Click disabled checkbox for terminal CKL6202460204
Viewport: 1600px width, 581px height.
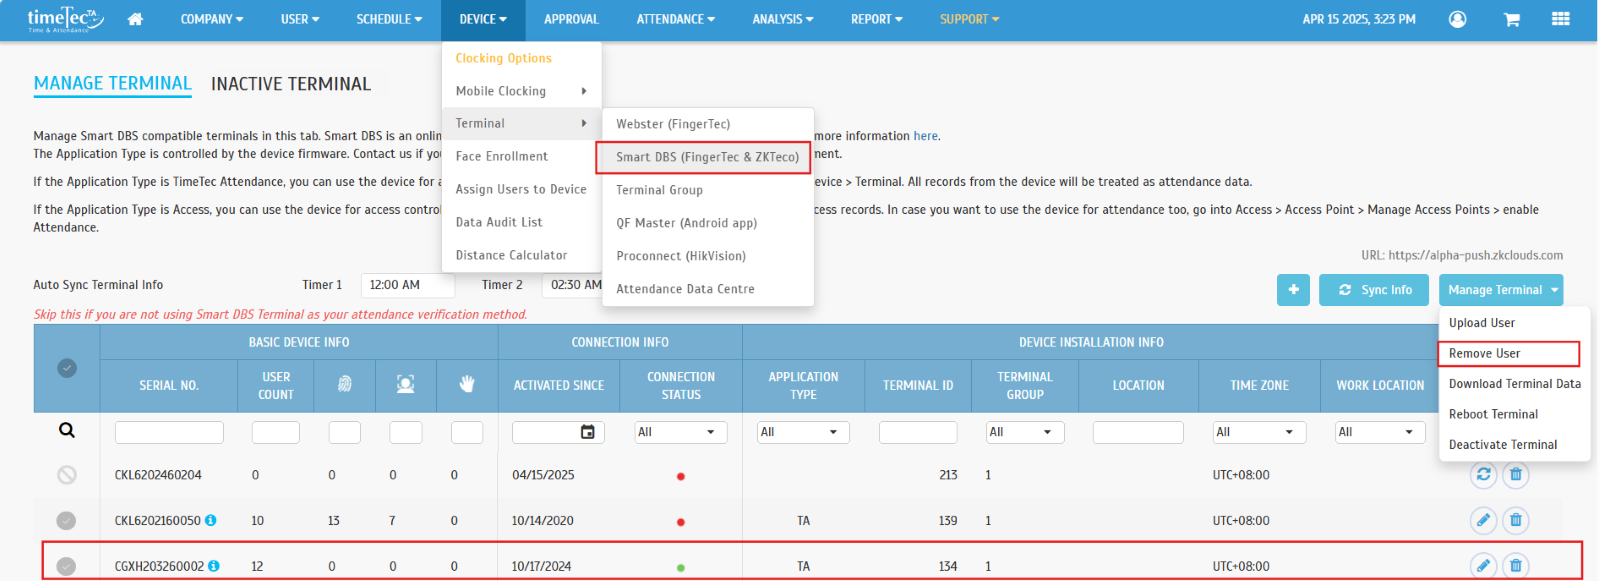[67, 475]
